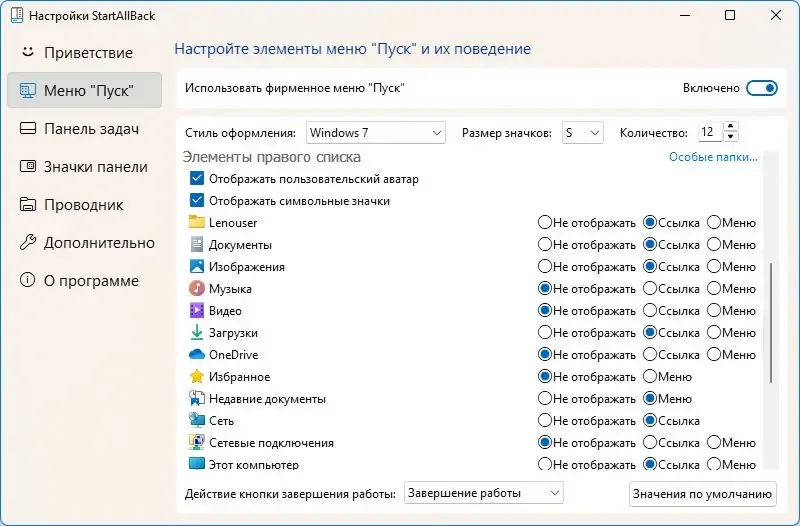Increase Количество with the up stepper arrow
Screen dimensions: 800x526
[x=731, y=127]
